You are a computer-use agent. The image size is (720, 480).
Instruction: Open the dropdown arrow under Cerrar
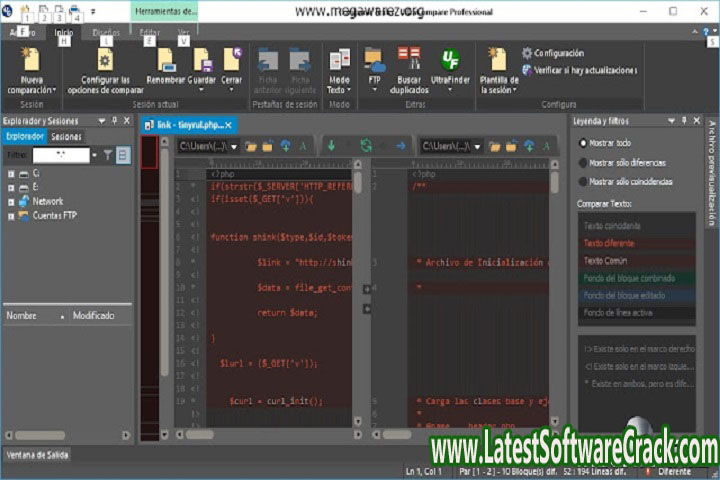coord(231,90)
